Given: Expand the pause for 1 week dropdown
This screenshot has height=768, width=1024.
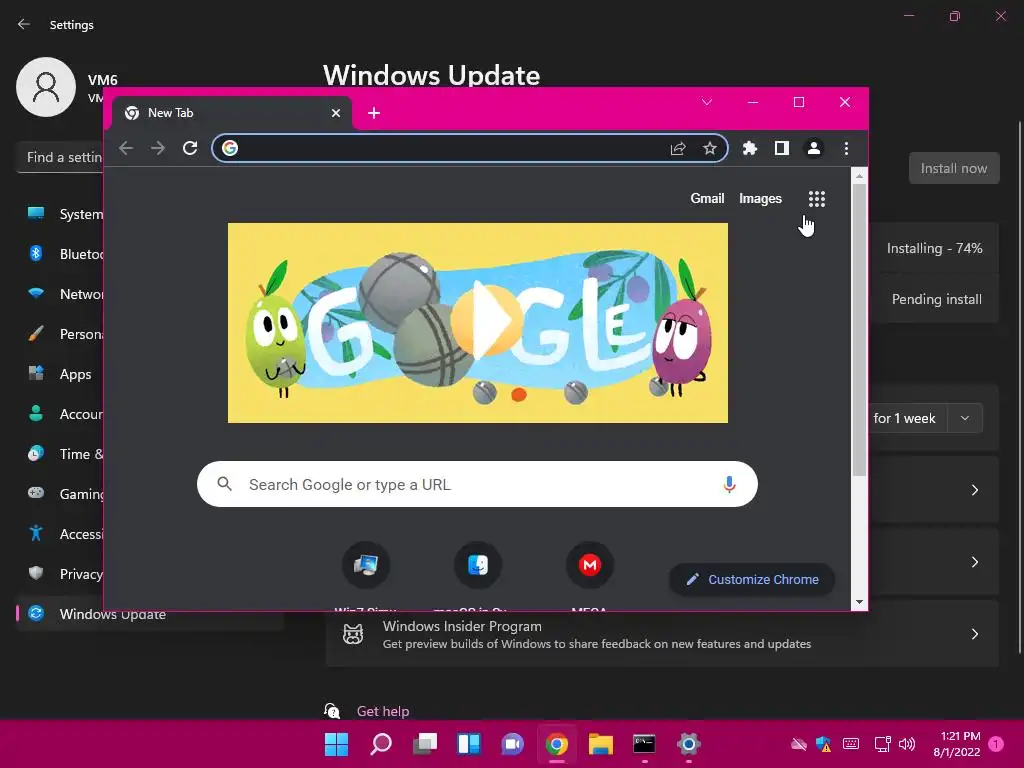Looking at the screenshot, I should [x=965, y=418].
